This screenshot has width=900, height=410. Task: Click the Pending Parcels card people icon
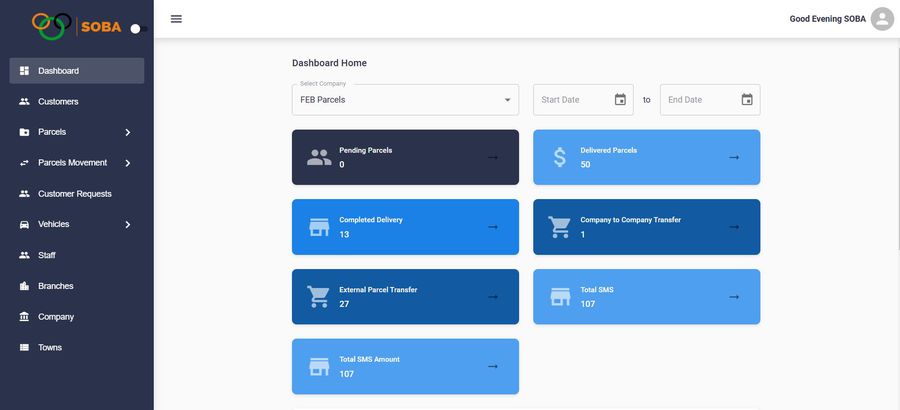pos(319,157)
